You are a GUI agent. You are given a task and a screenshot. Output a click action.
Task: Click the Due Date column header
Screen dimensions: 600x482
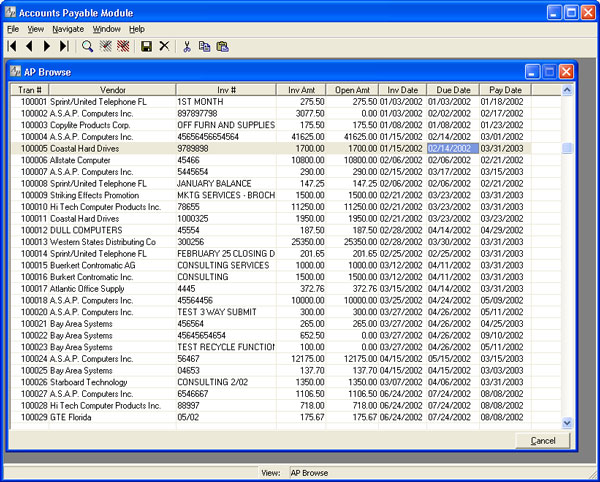click(453, 90)
